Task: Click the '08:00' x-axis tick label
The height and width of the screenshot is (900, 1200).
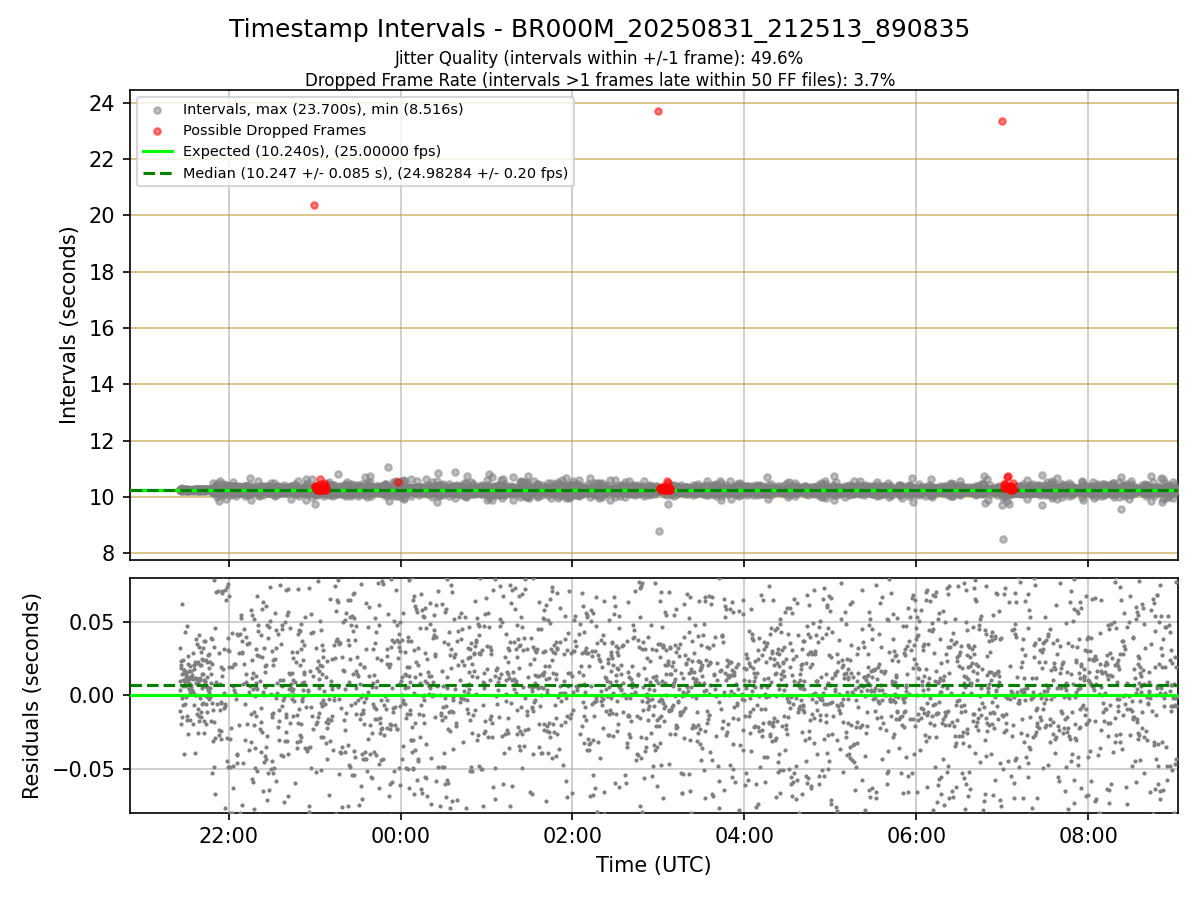Action: [1088, 836]
